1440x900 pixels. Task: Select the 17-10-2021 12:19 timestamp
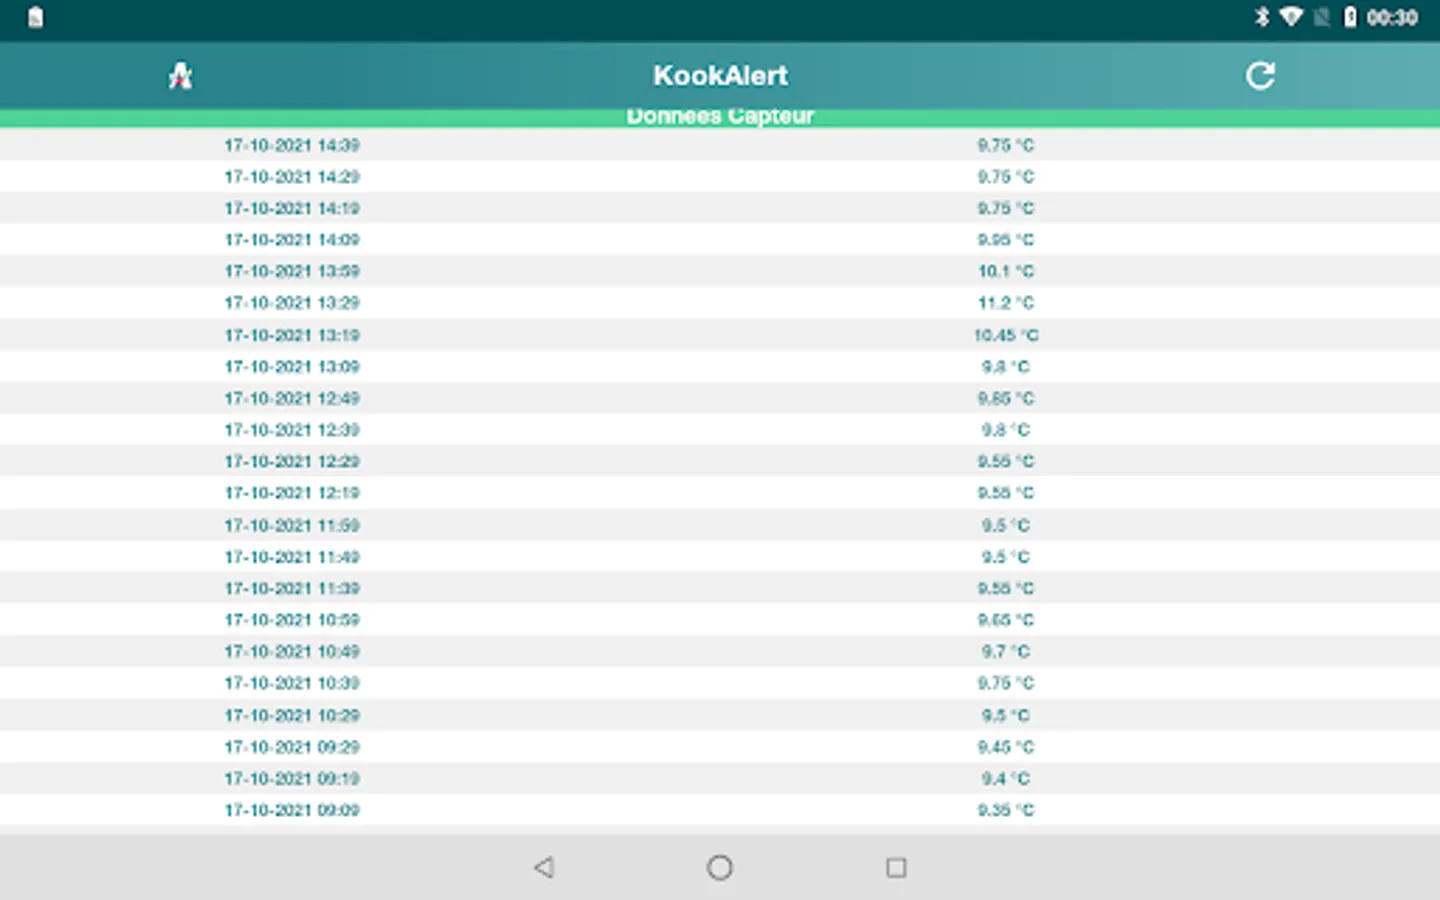[x=292, y=493]
